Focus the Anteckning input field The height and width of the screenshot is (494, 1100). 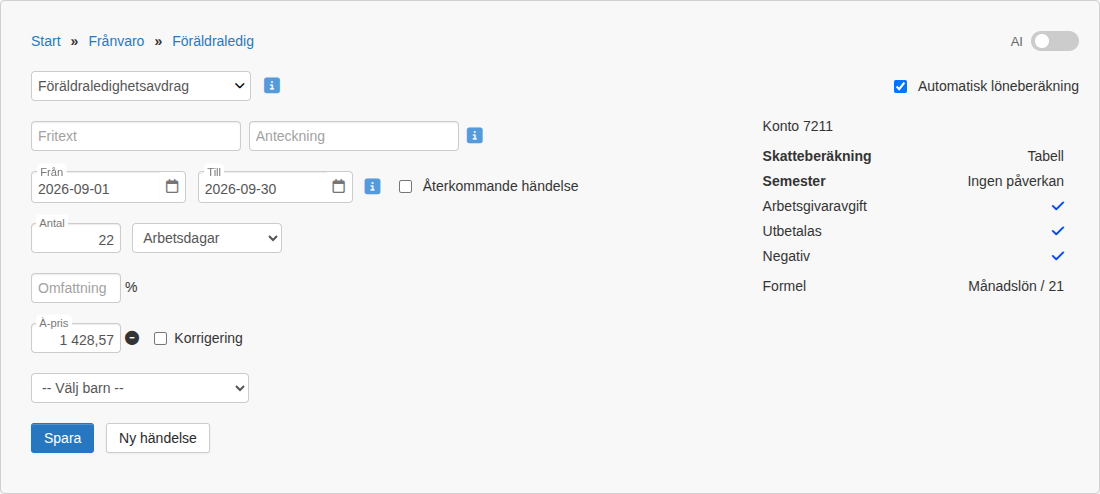point(354,136)
